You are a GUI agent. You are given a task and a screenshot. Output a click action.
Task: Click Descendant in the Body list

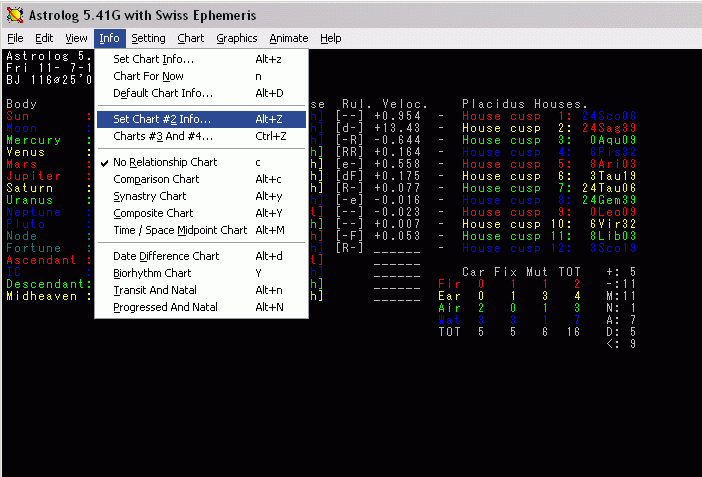tap(45, 284)
